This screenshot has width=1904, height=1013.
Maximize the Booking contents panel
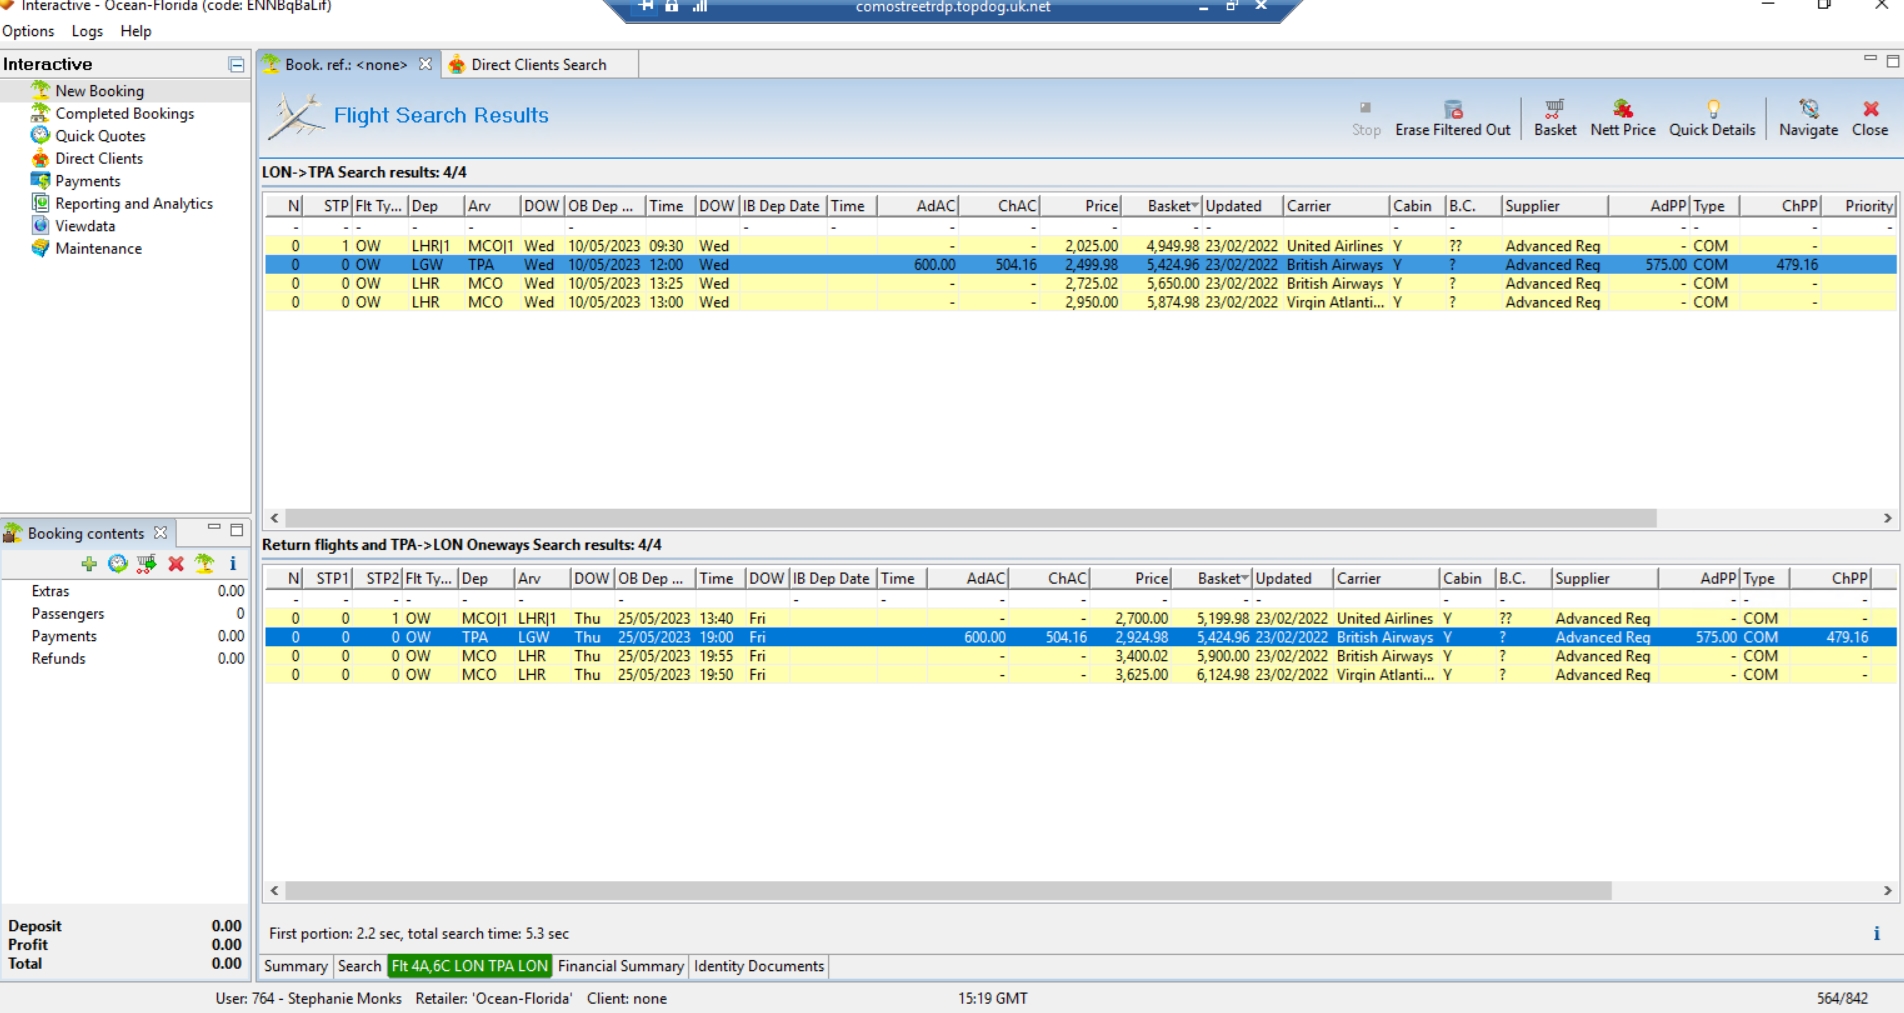(237, 530)
